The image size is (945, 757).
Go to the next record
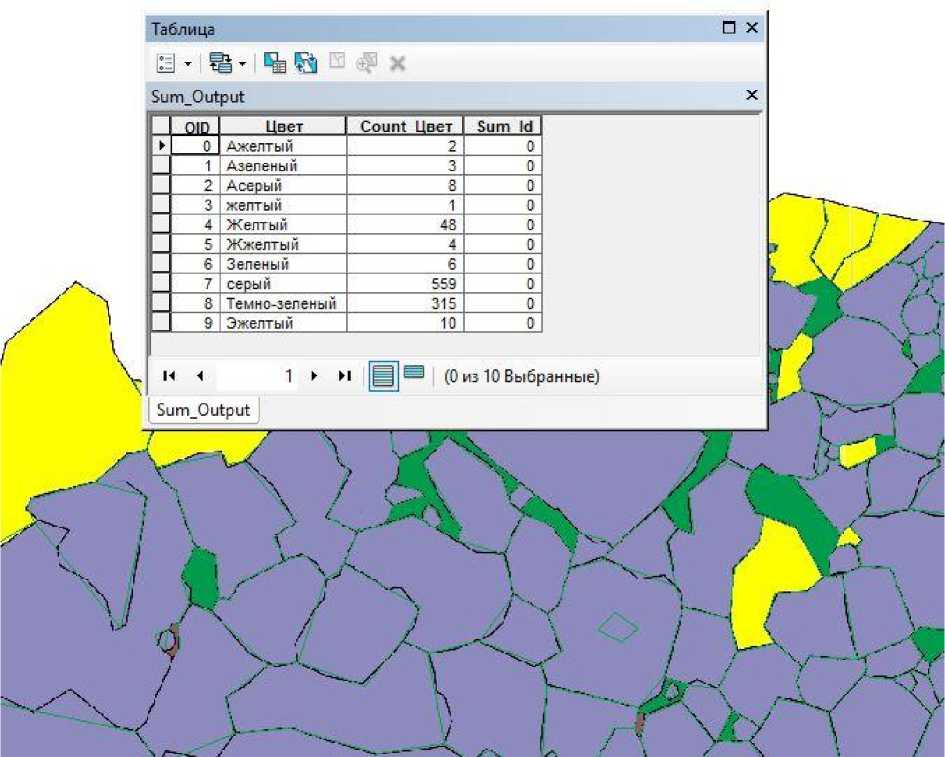[x=314, y=376]
